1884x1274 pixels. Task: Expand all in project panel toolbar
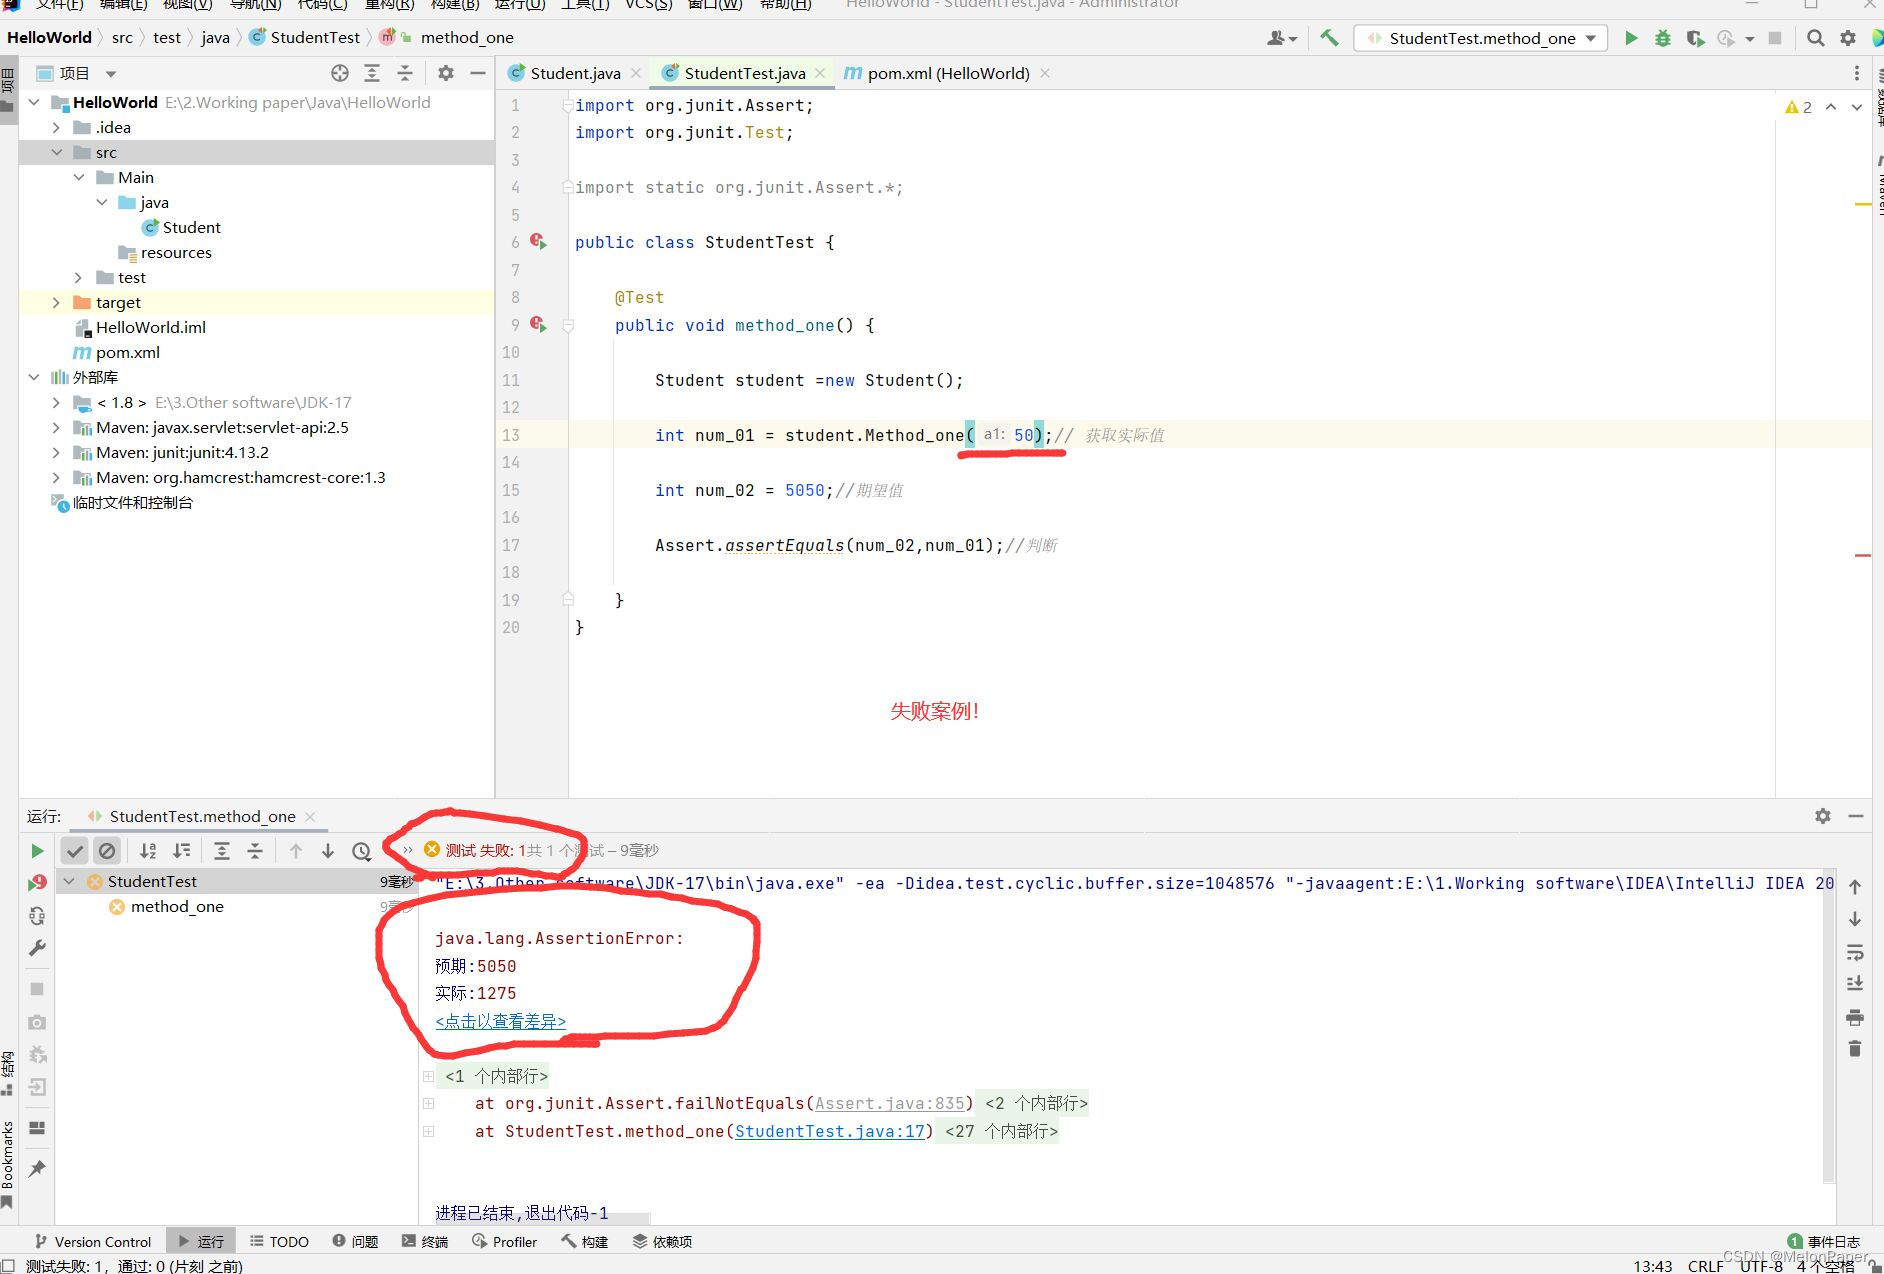pos(372,73)
